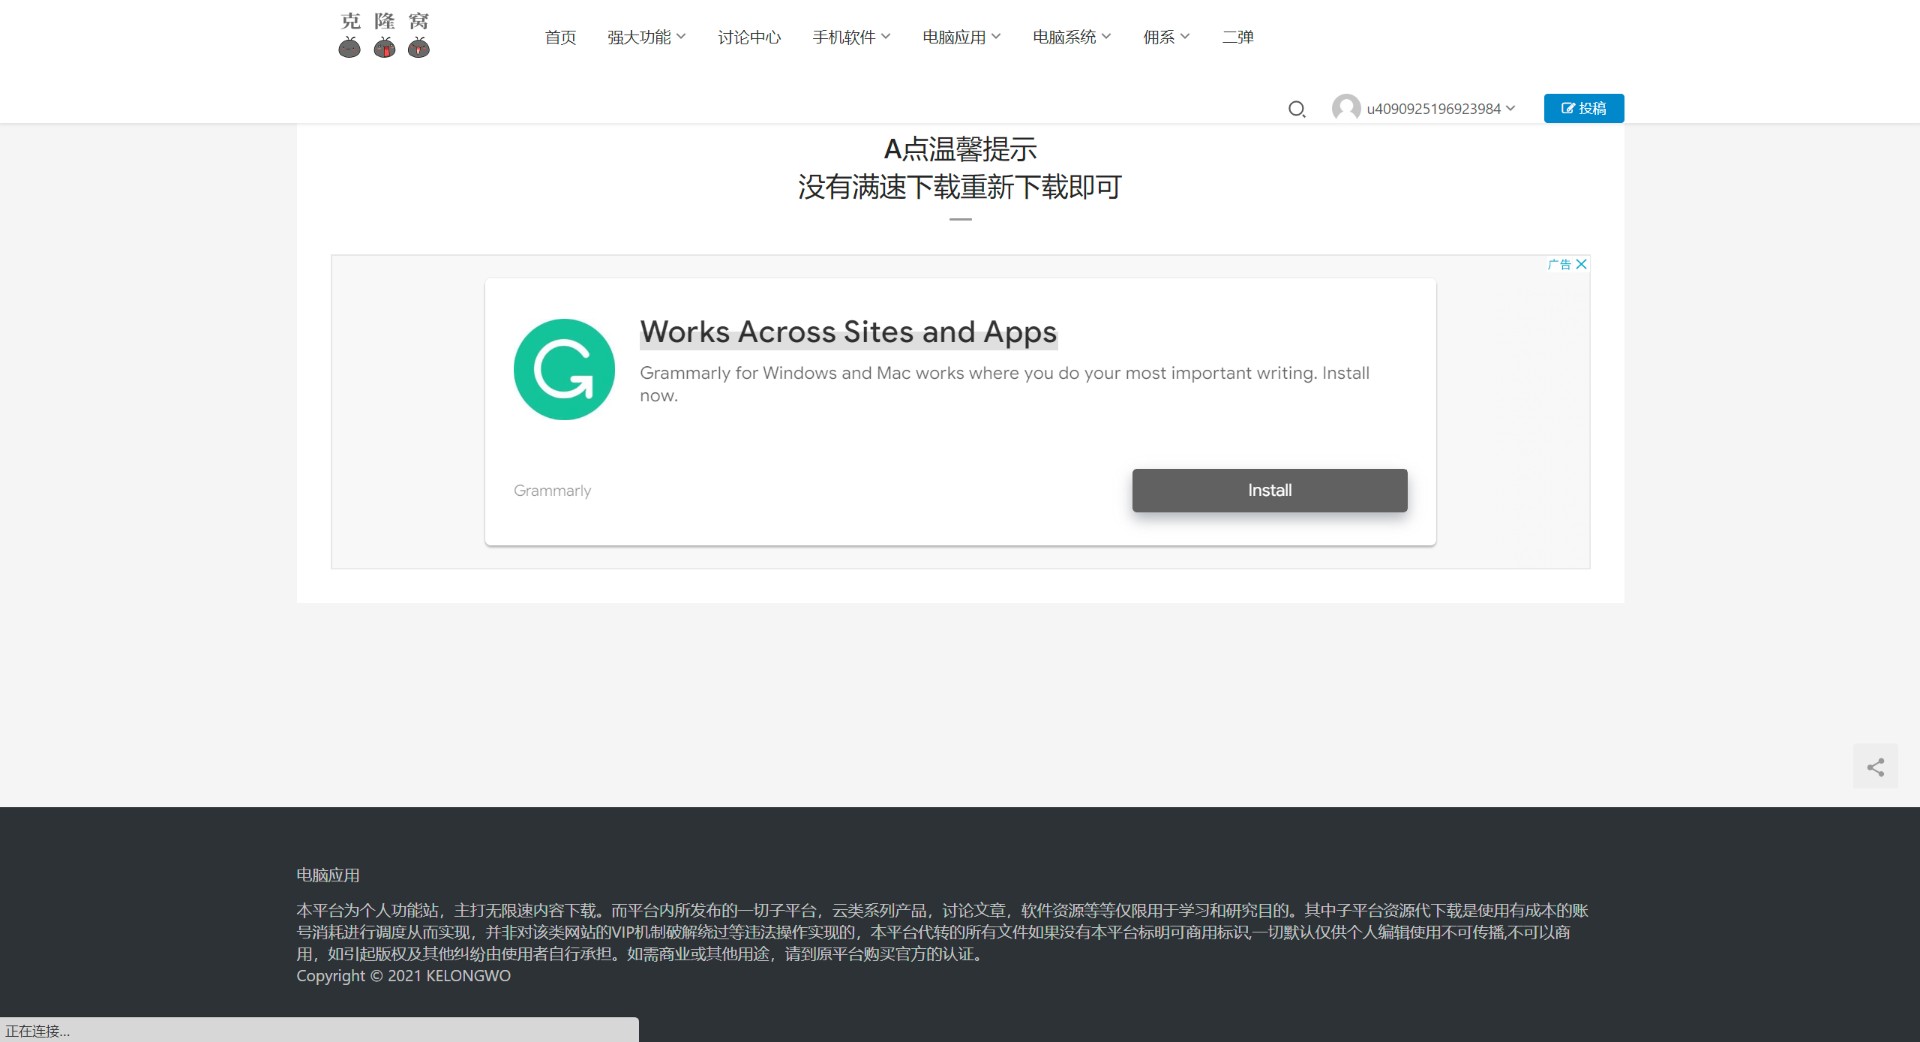Click the user avatar icon
This screenshot has width=1920, height=1042.
[x=1346, y=108]
